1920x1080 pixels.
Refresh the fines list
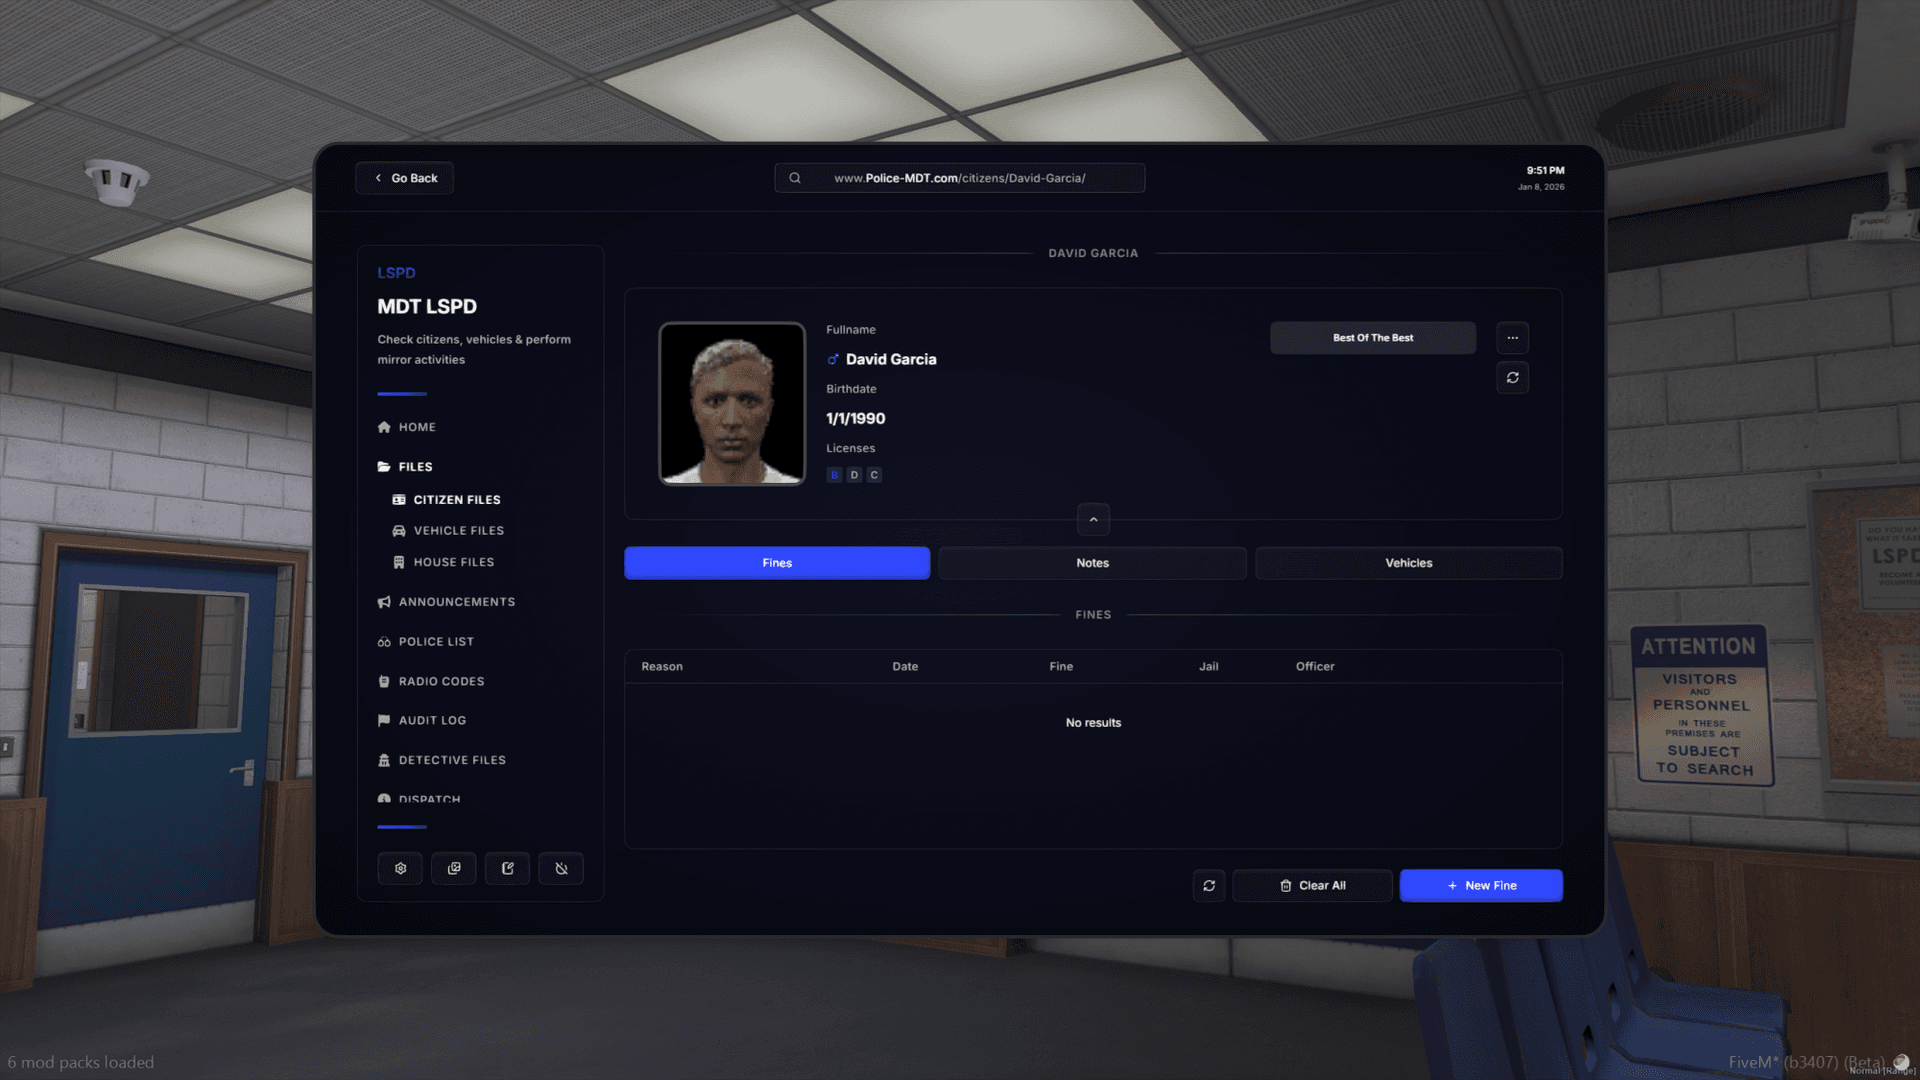point(1209,885)
